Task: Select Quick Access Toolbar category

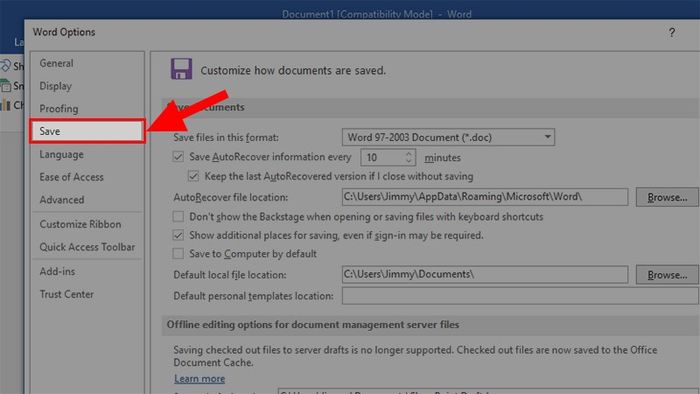Action: click(x=87, y=247)
